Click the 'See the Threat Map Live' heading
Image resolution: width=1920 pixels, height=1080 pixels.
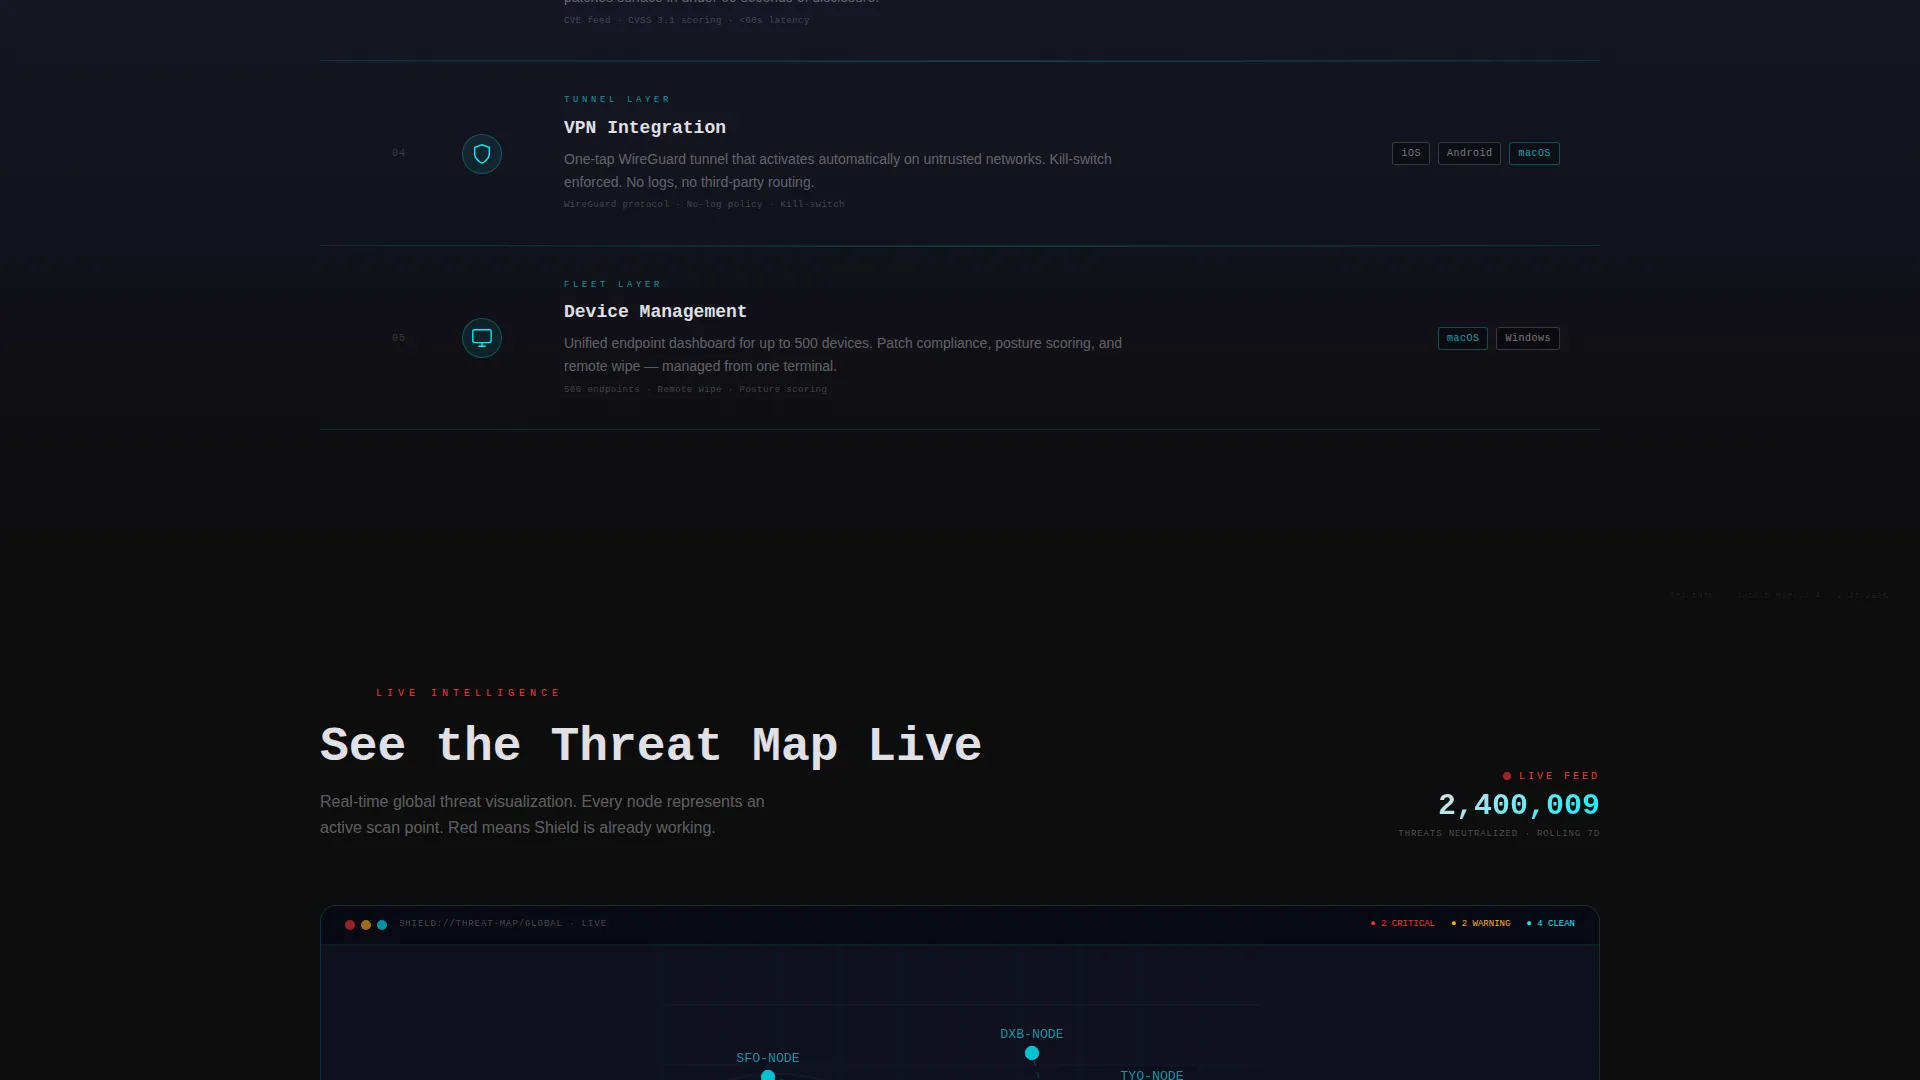651,745
